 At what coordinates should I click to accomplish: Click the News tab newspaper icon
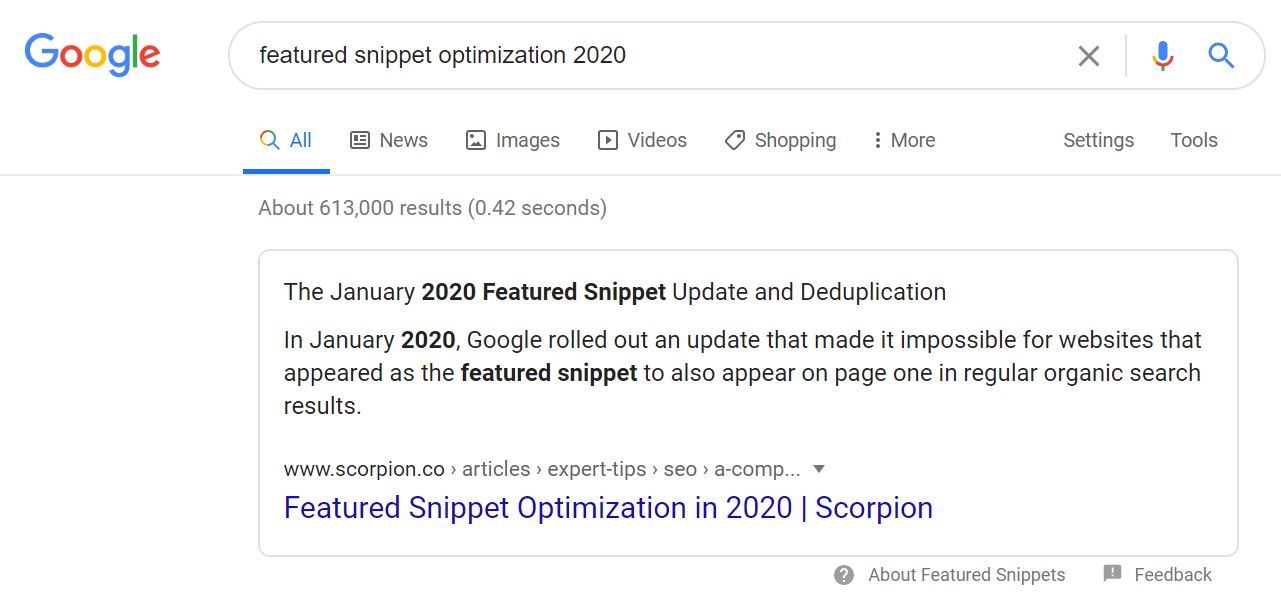[360, 140]
